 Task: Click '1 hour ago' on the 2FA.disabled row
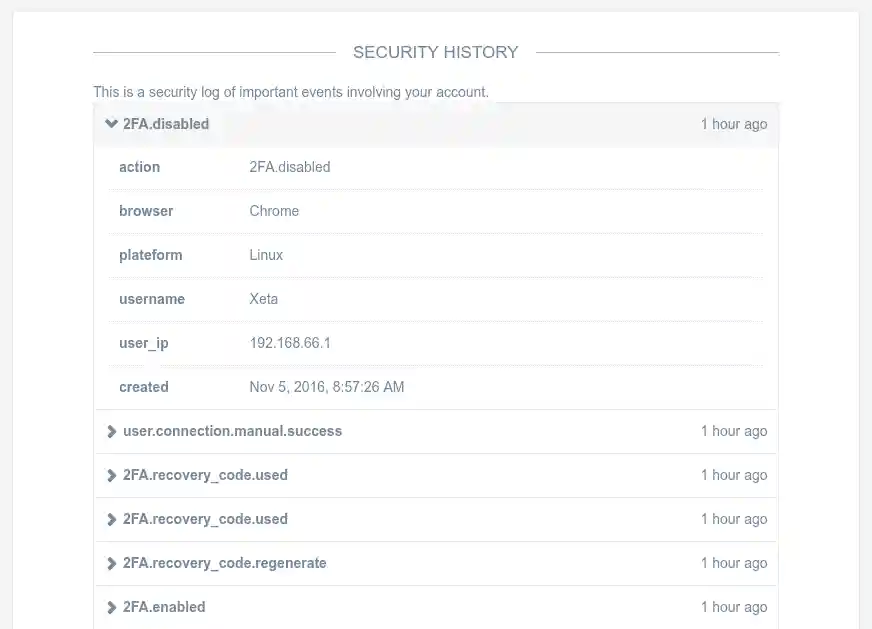(x=734, y=124)
